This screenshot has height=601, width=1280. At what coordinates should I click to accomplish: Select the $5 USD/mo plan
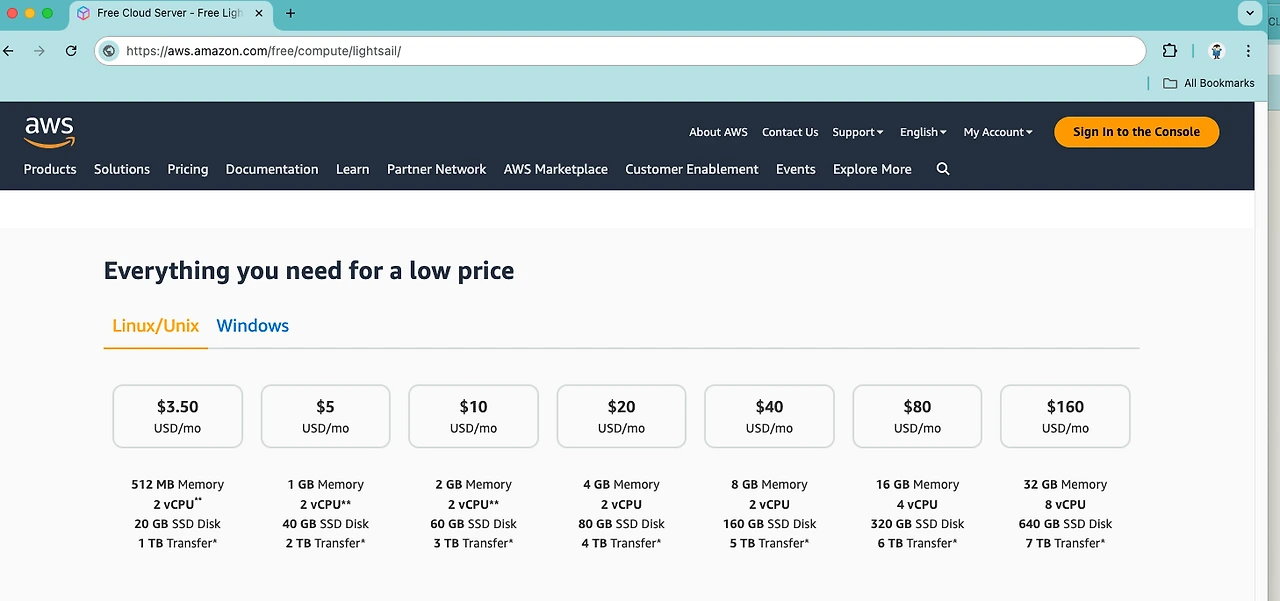[x=325, y=416]
